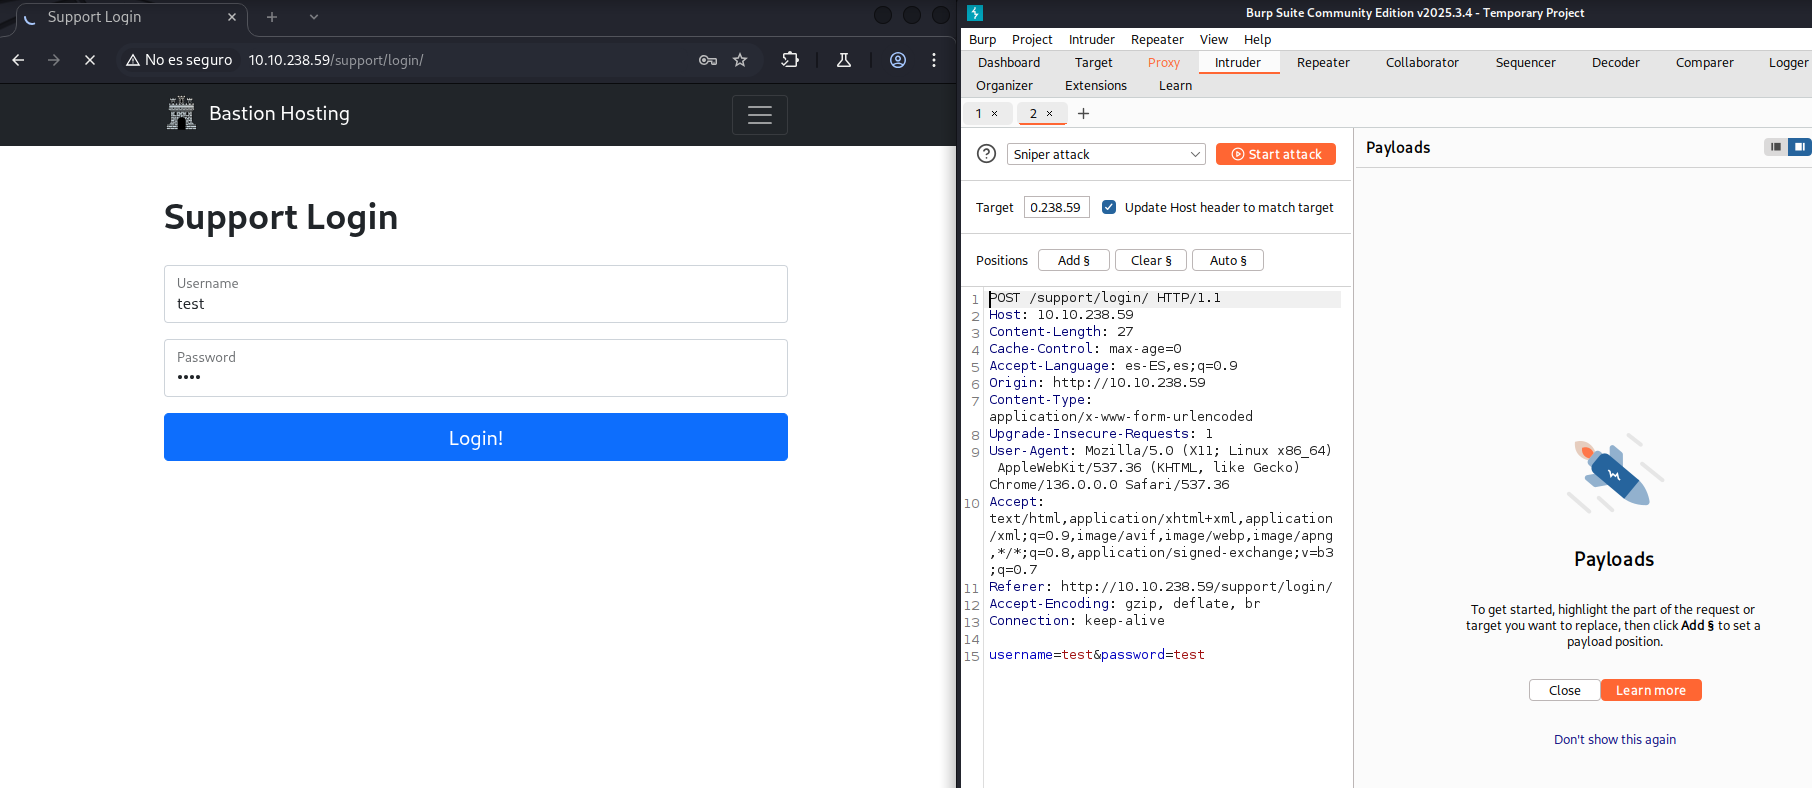Click the Add § button
The height and width of the screenshot is (788, 1812).
click(1074, 260)
